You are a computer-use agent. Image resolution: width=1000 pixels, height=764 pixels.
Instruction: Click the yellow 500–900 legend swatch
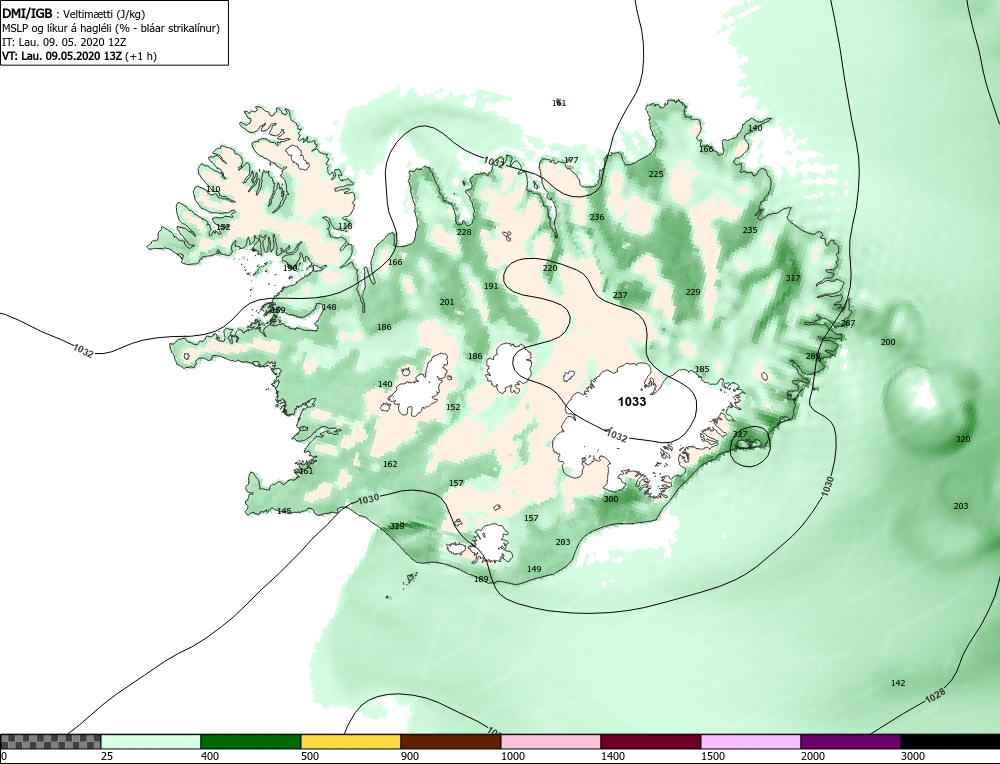[x=351, y=742]
